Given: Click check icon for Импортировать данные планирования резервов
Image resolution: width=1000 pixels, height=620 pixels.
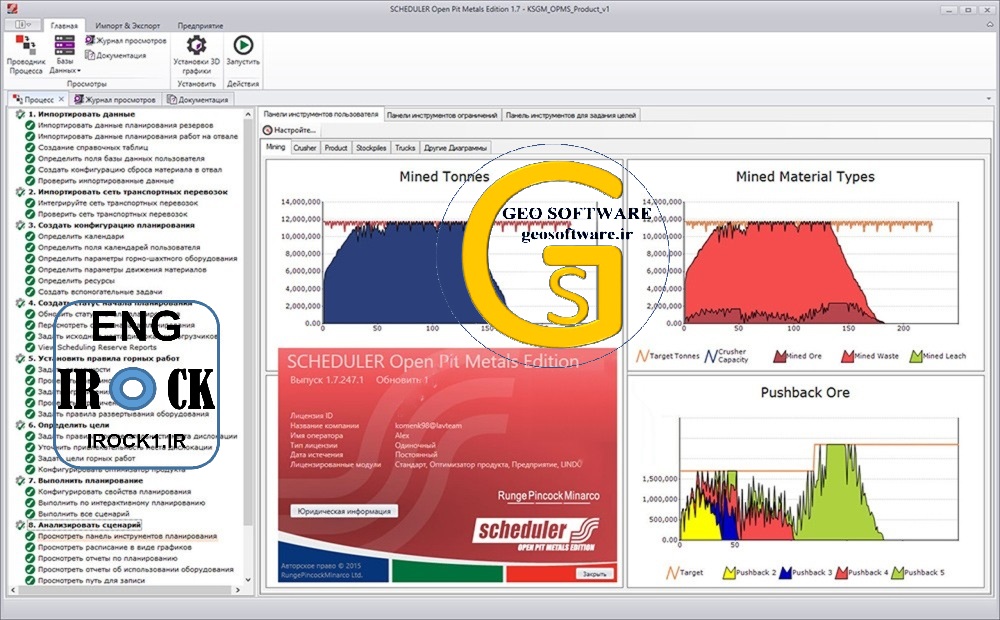Looking at the screenshot, I should click(30, 126).
